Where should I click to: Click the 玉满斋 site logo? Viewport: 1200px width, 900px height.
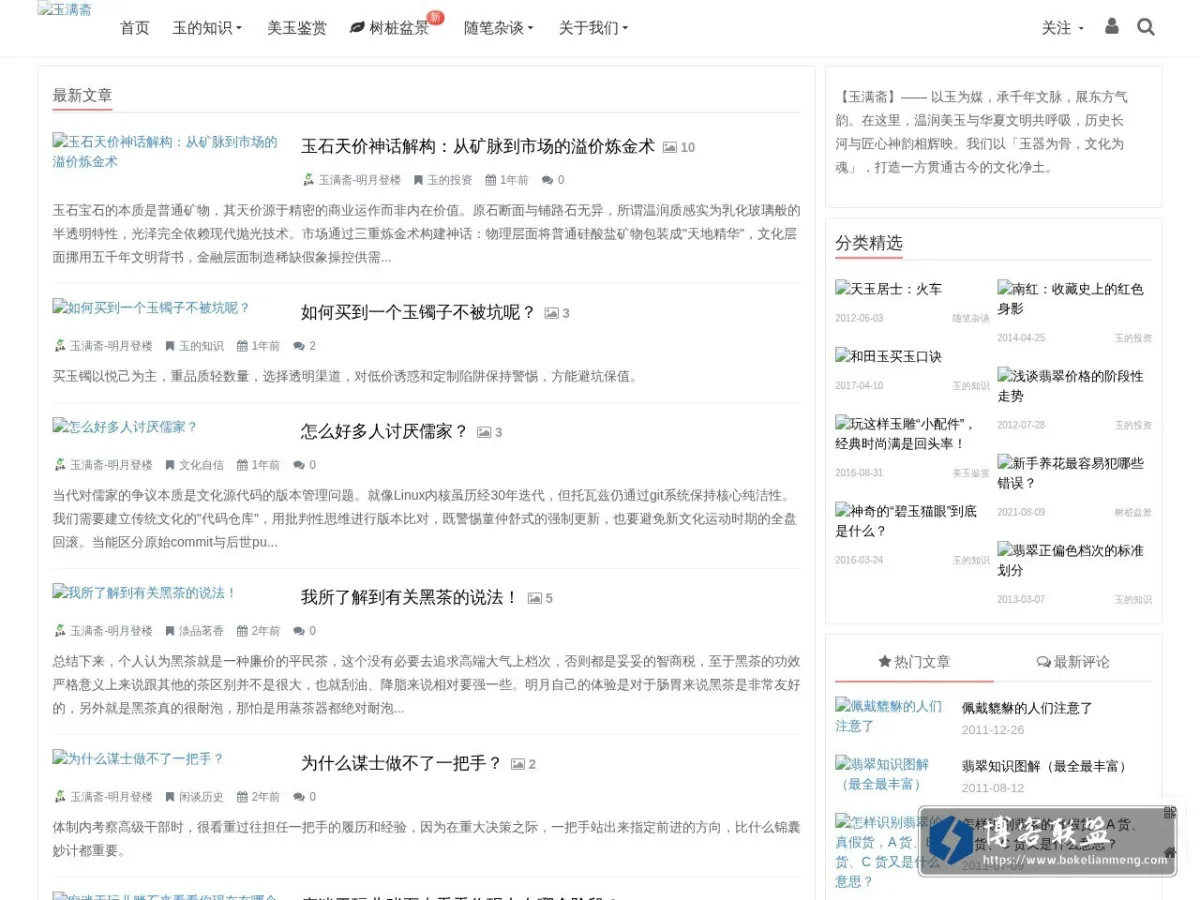tap(65, 10)
